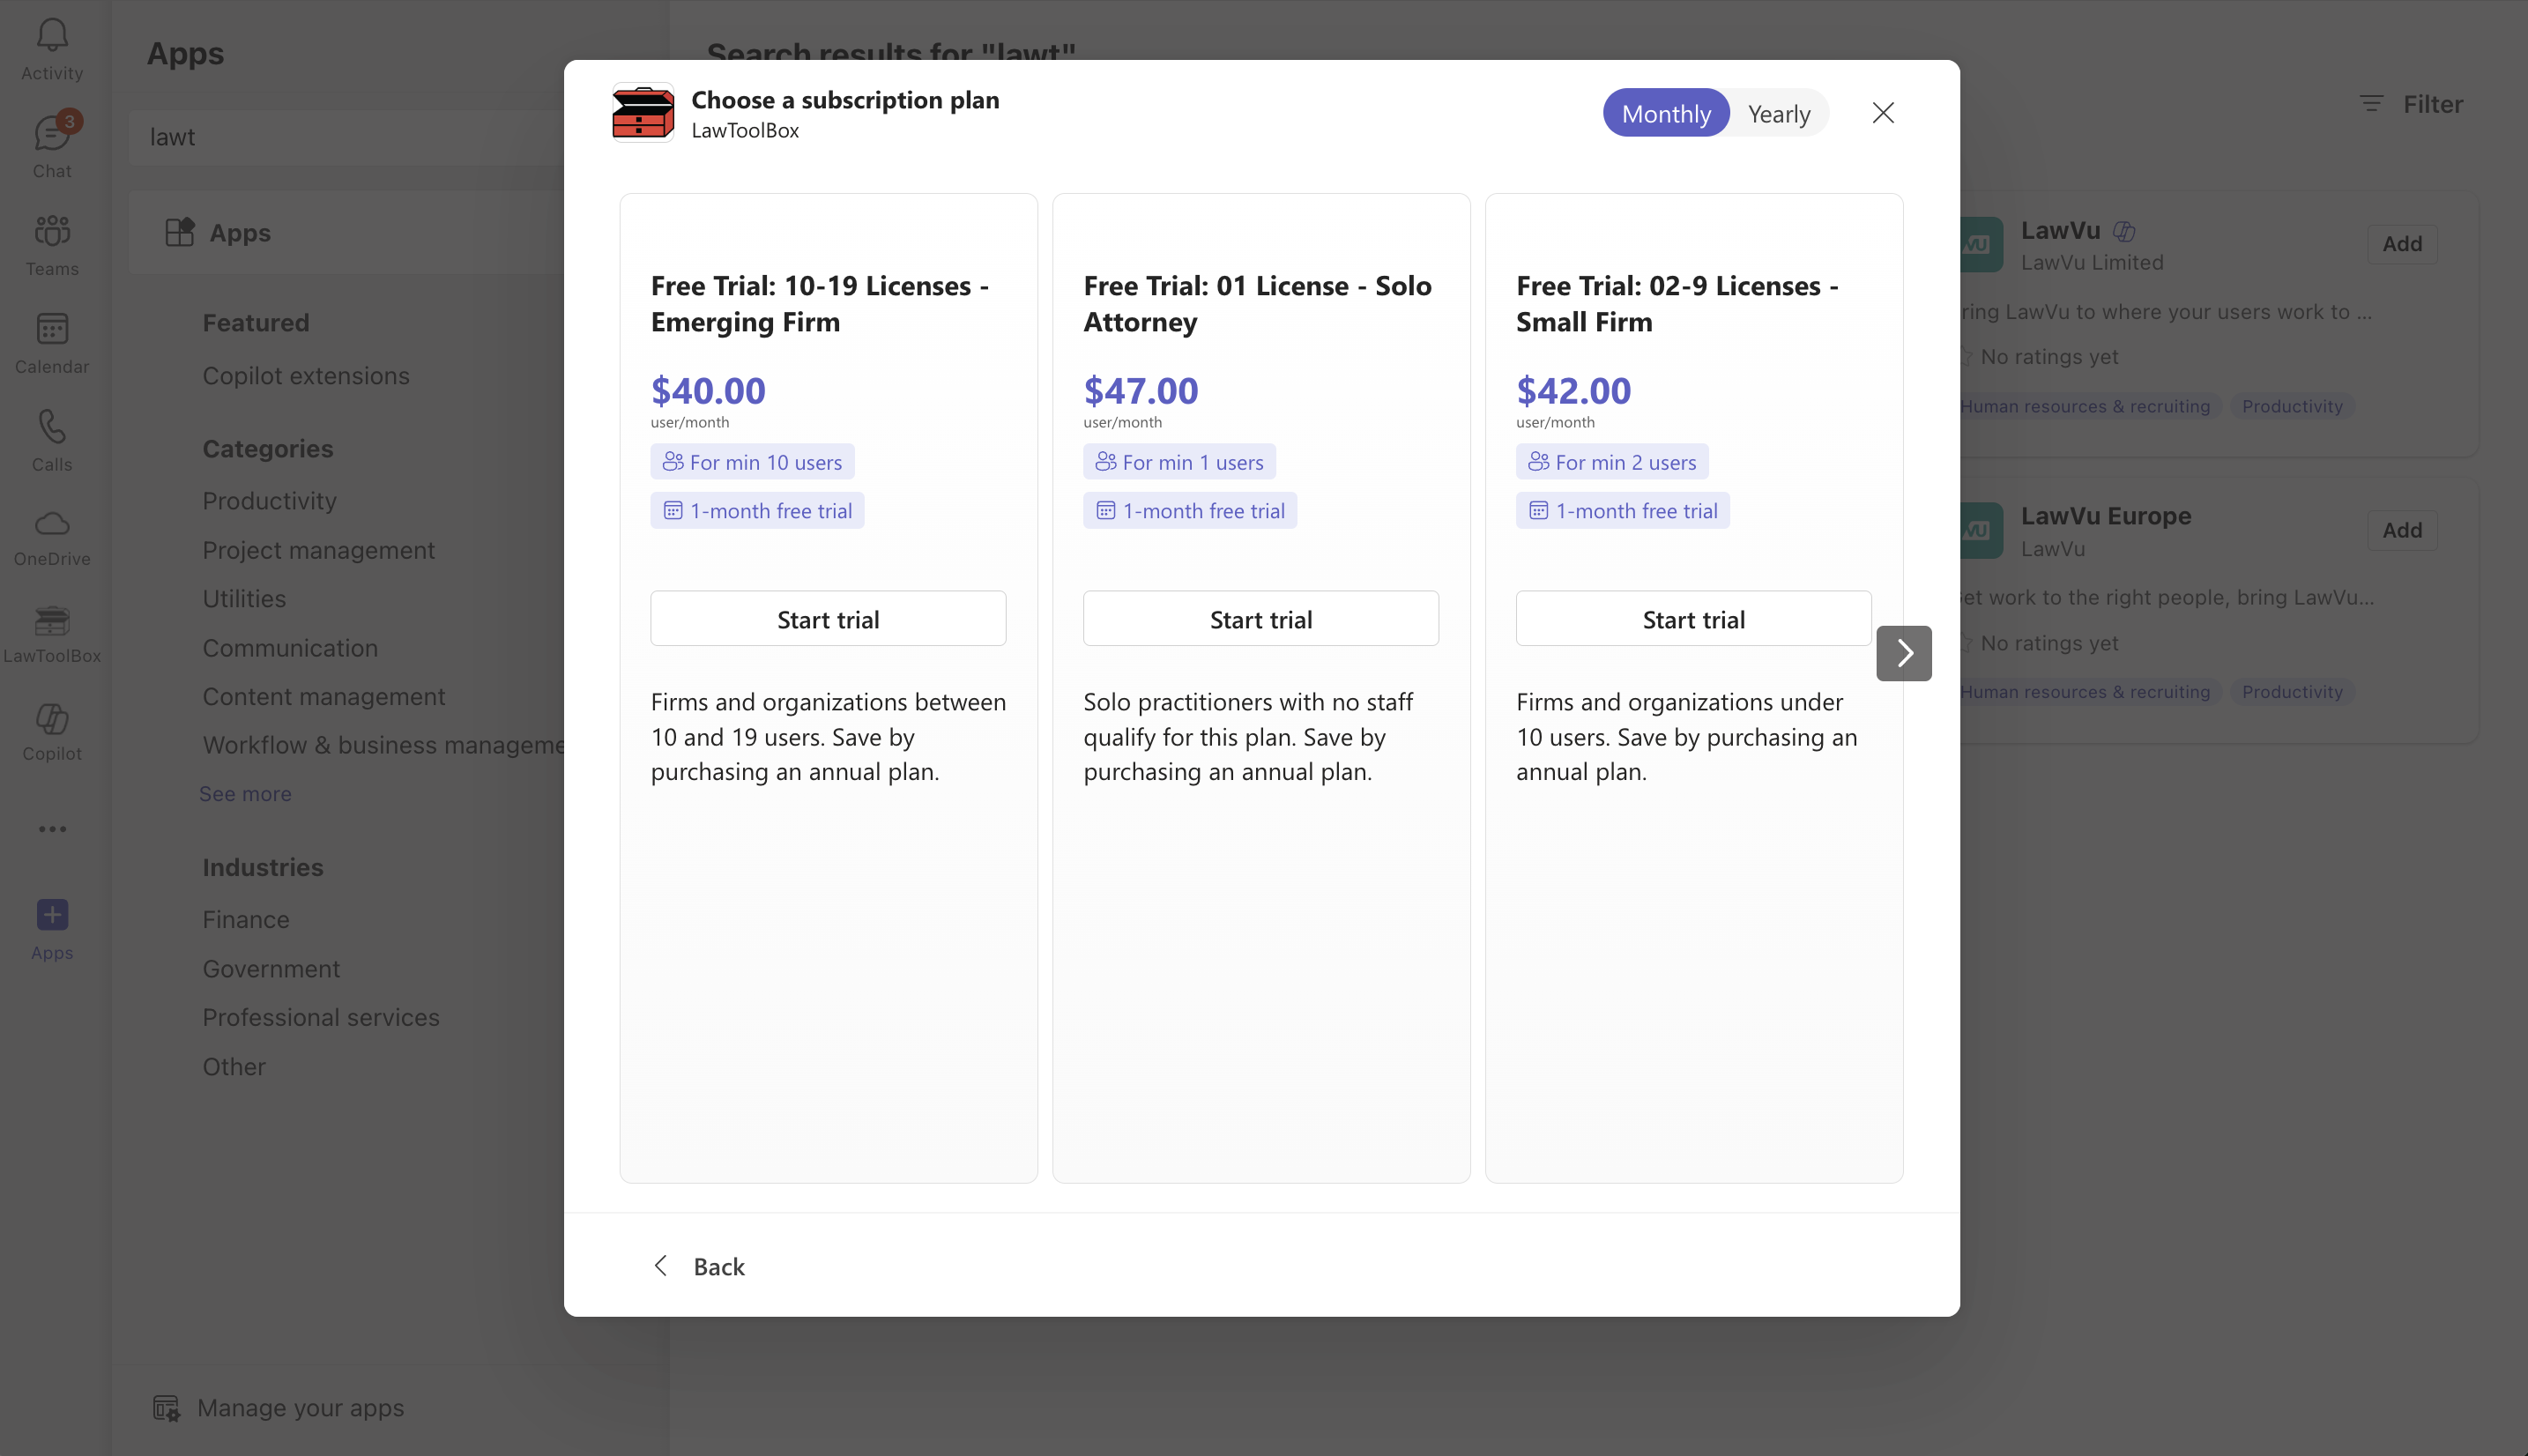Select Monthly billing option
This screenshot has width=2528, height=1456.
click(1665, 113)
